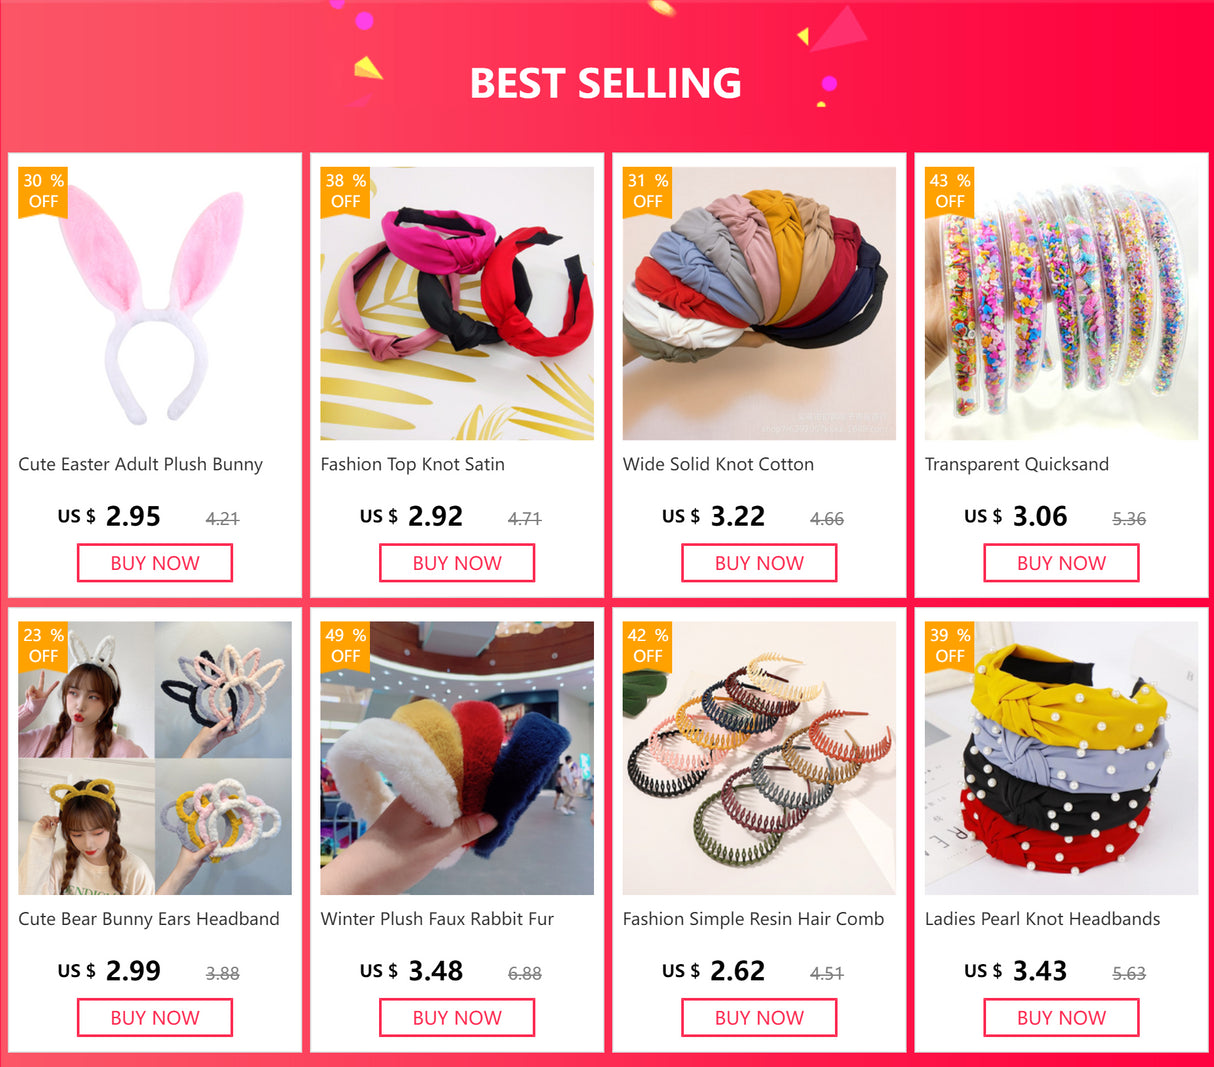Viewport: 1214px width, 1067px height.
Task: Click BUY NOW for Transparent Quicksand
Action: tap(1061, 563)
